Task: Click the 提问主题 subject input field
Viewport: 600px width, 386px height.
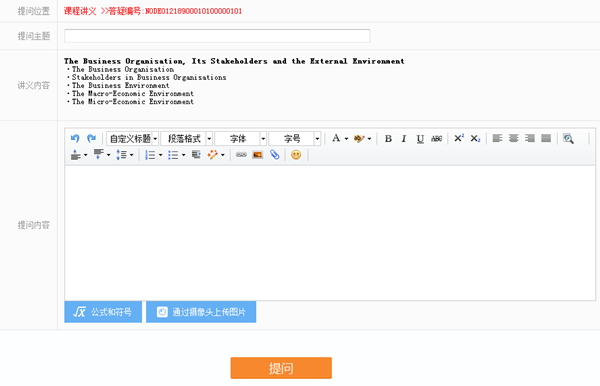Action: point(217,36)
